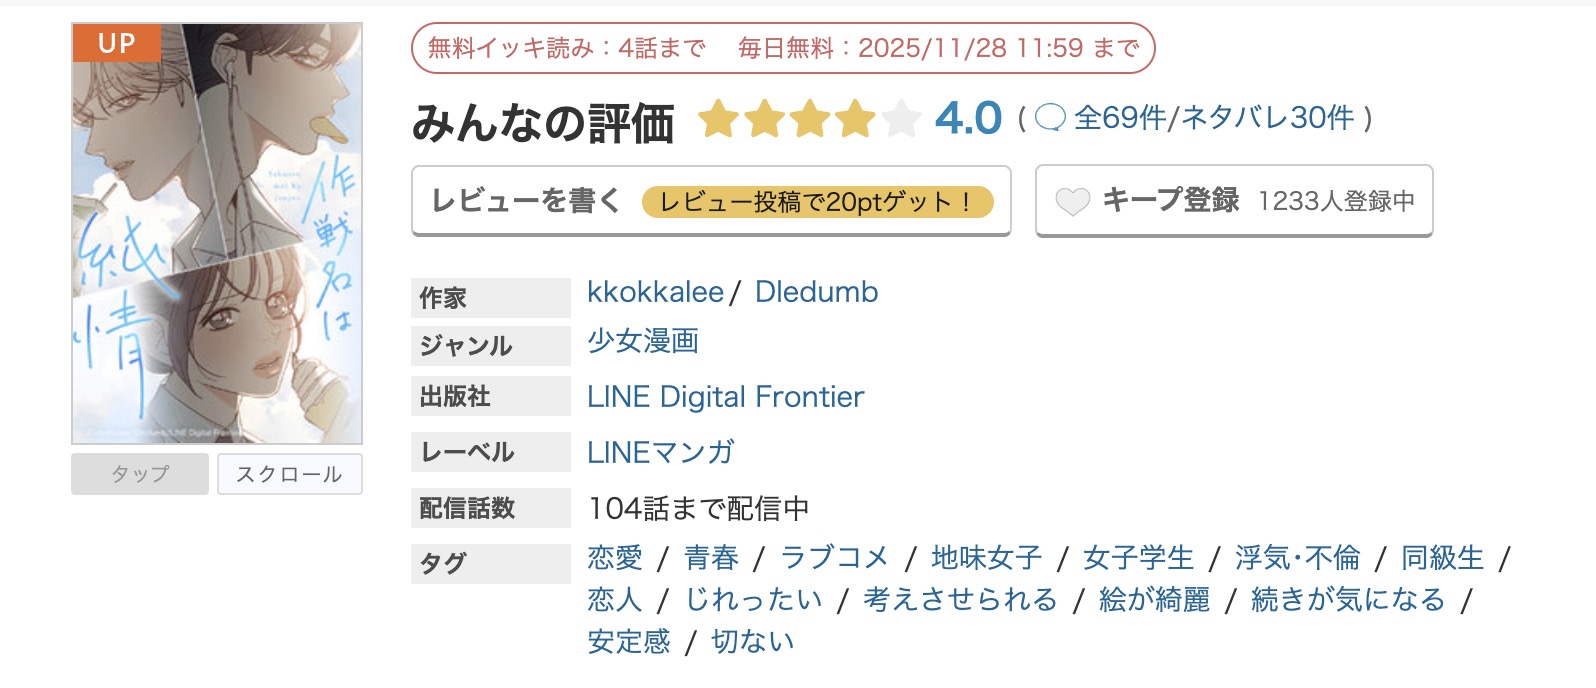
Task: Open LINE Digital Frontier publisher page
Action: point(726,396)
